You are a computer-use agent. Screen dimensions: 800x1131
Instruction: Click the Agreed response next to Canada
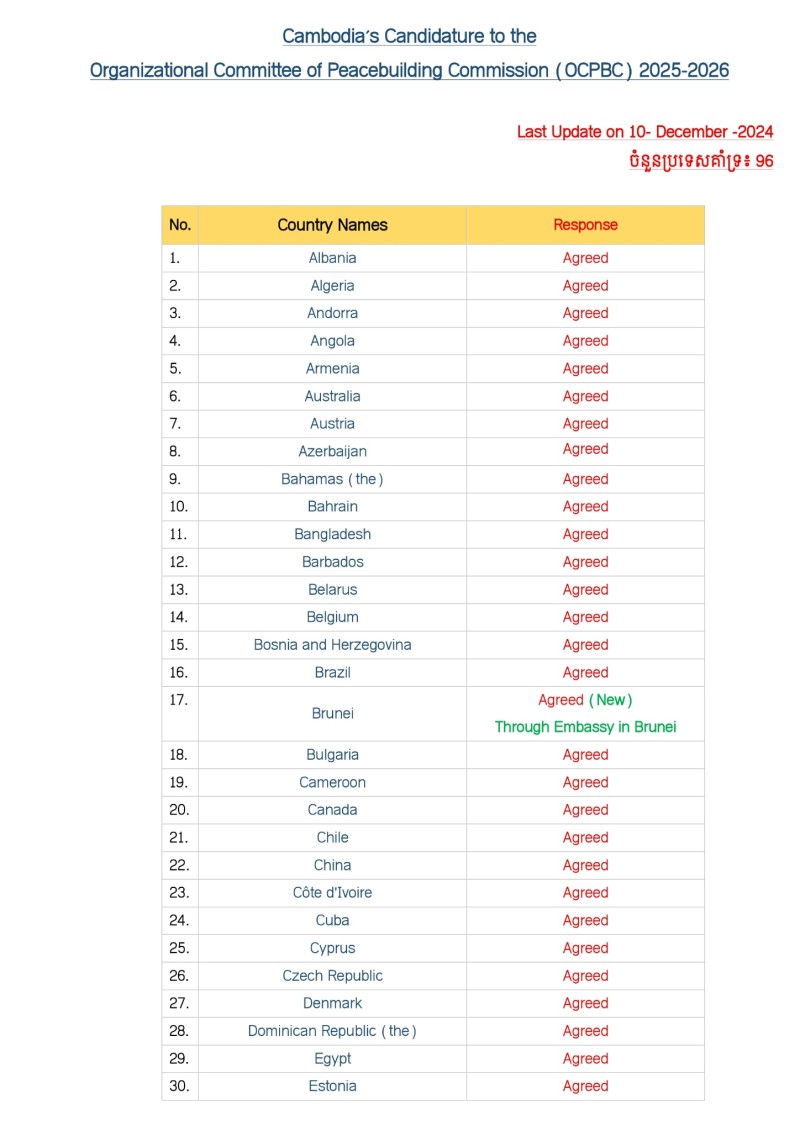(x=585, y=811)
